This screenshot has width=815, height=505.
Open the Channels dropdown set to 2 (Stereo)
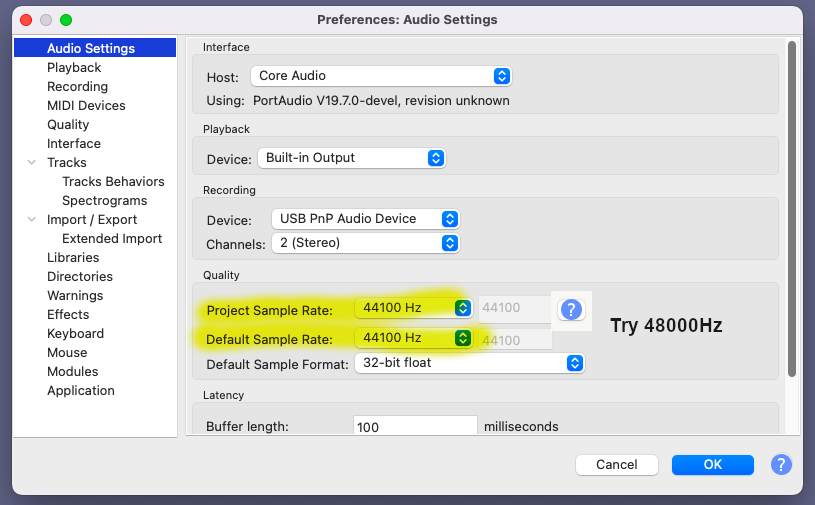pos(364,243)
